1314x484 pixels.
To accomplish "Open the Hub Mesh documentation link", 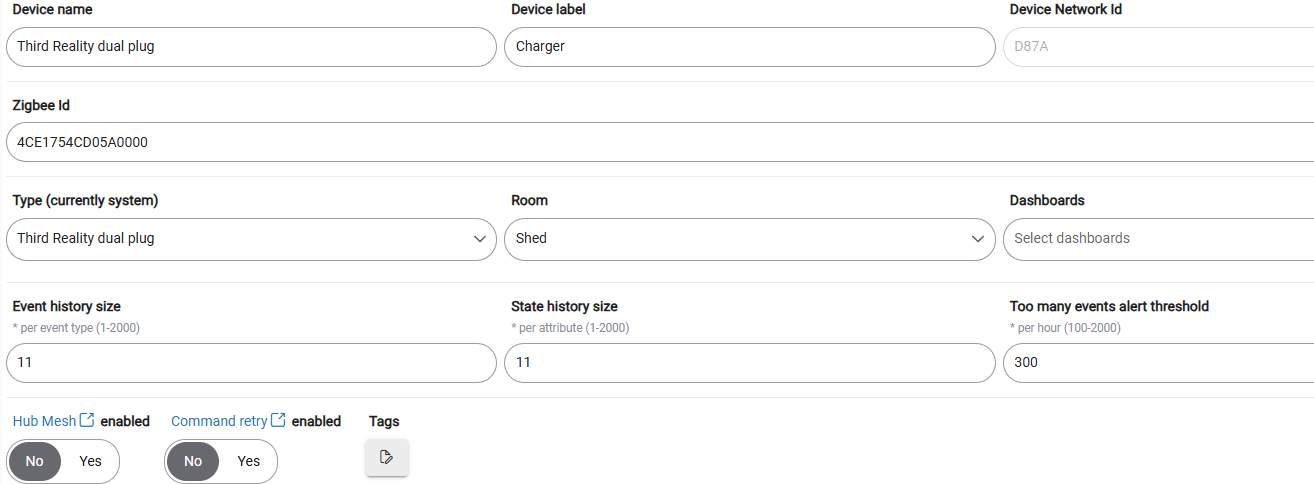I will pyautogui.click(x=44, y=421).
